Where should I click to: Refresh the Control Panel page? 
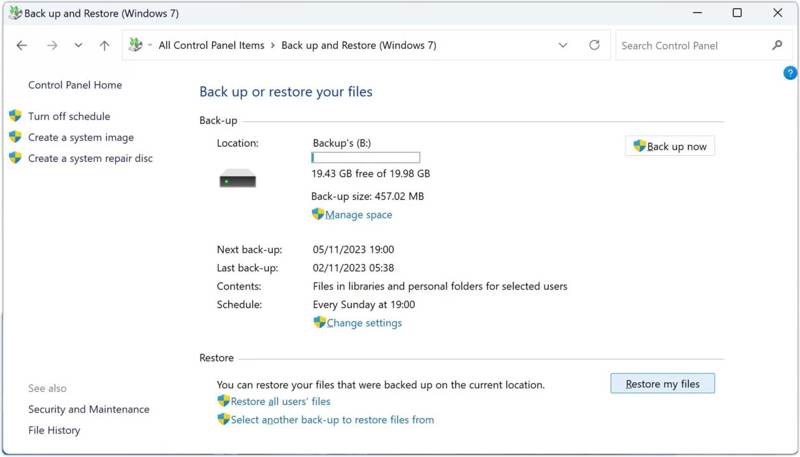(594, 45)
